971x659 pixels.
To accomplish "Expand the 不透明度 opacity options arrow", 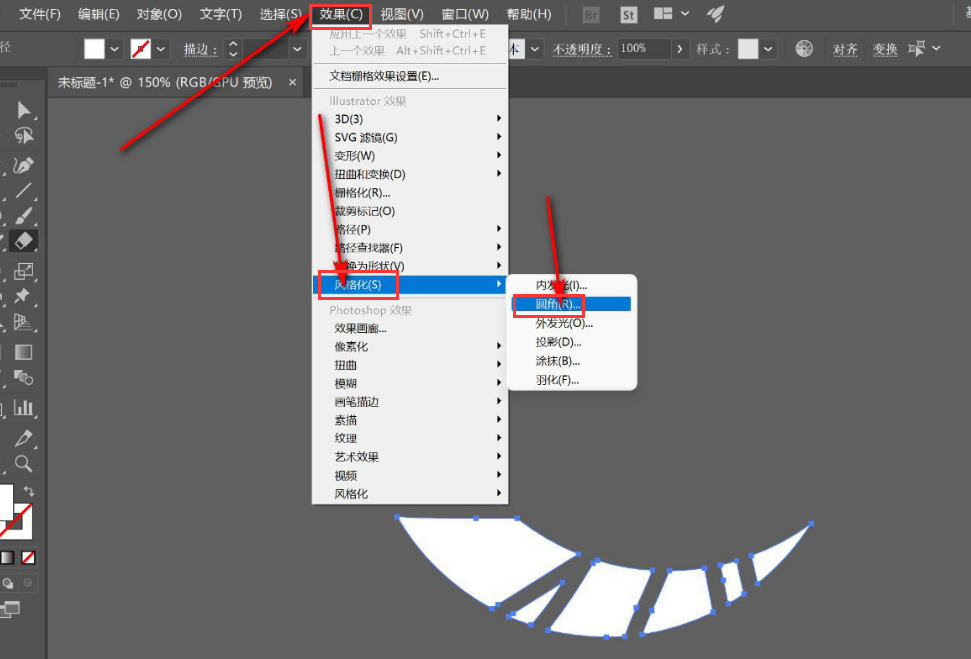I will tap(681, 47).
